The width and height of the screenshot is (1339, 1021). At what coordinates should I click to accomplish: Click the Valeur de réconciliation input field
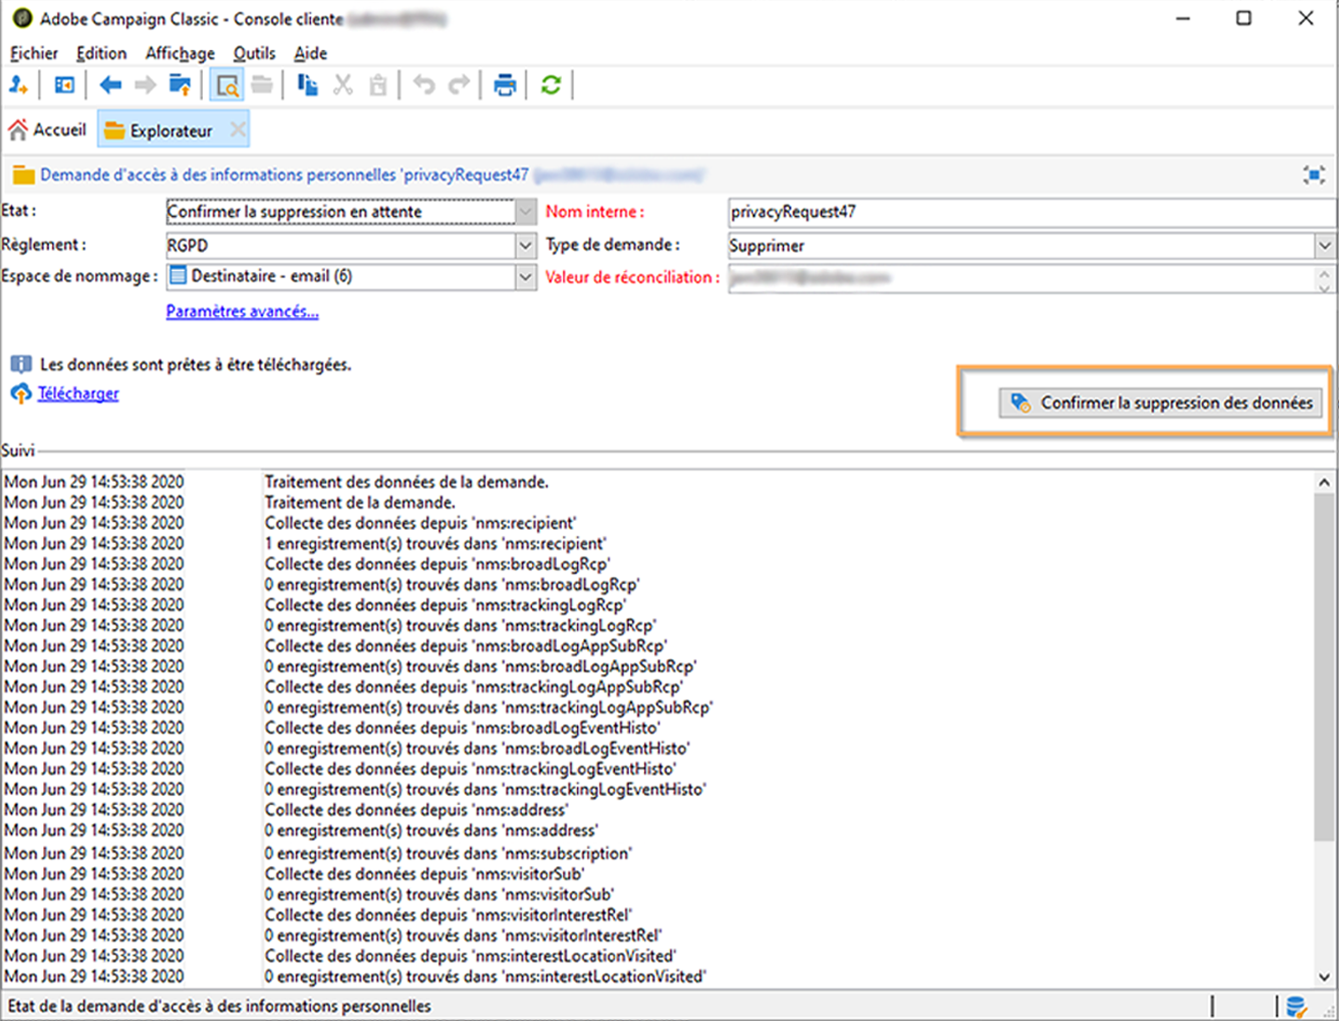1022,278
